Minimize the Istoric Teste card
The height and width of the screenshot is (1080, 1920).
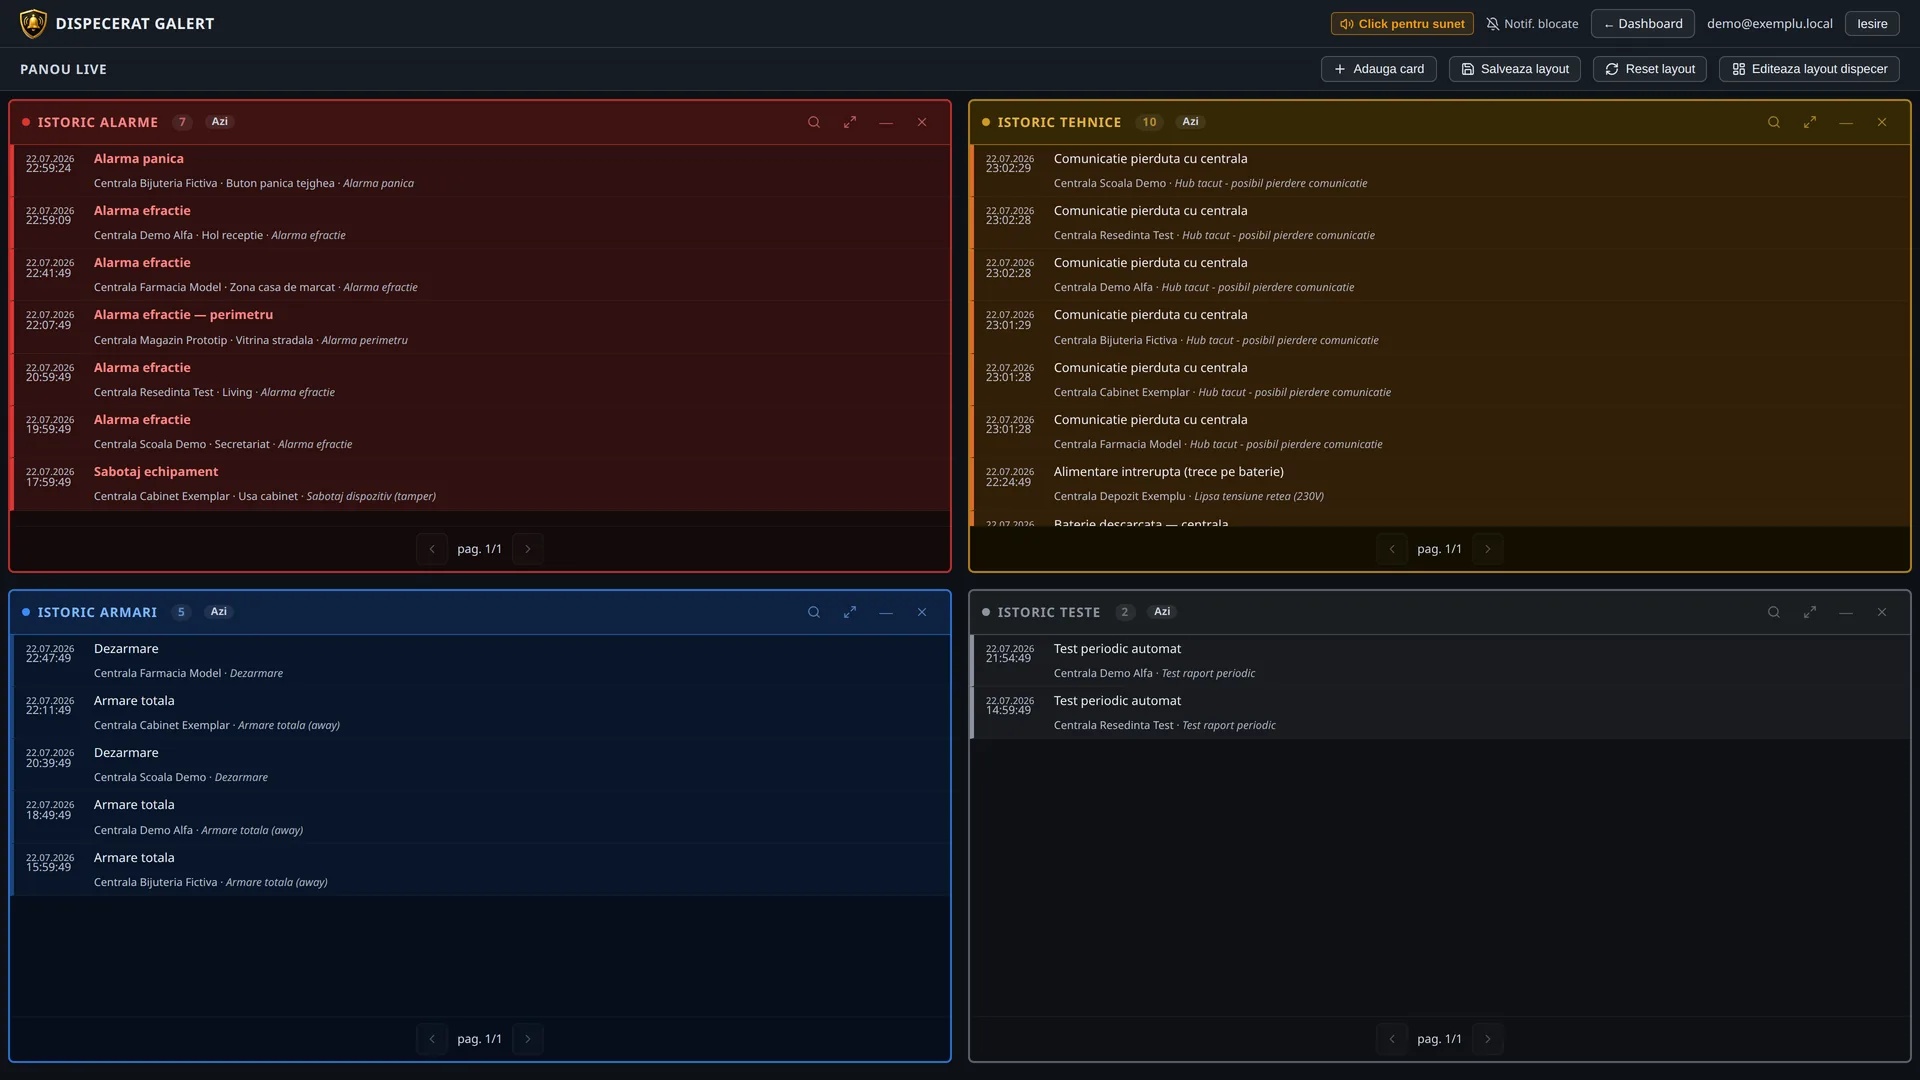coord(1846,612)
